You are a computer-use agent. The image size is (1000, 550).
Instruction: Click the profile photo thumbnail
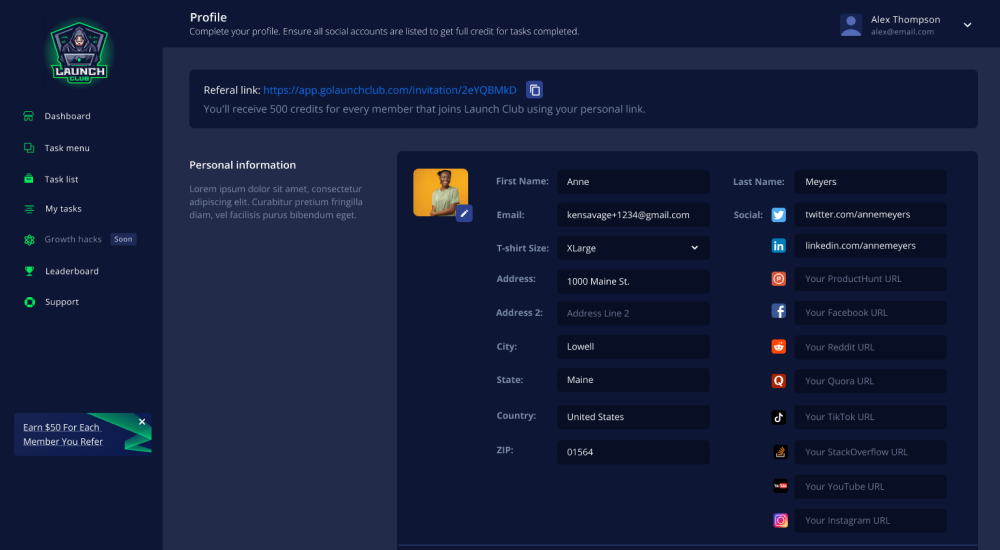point(440,192)
